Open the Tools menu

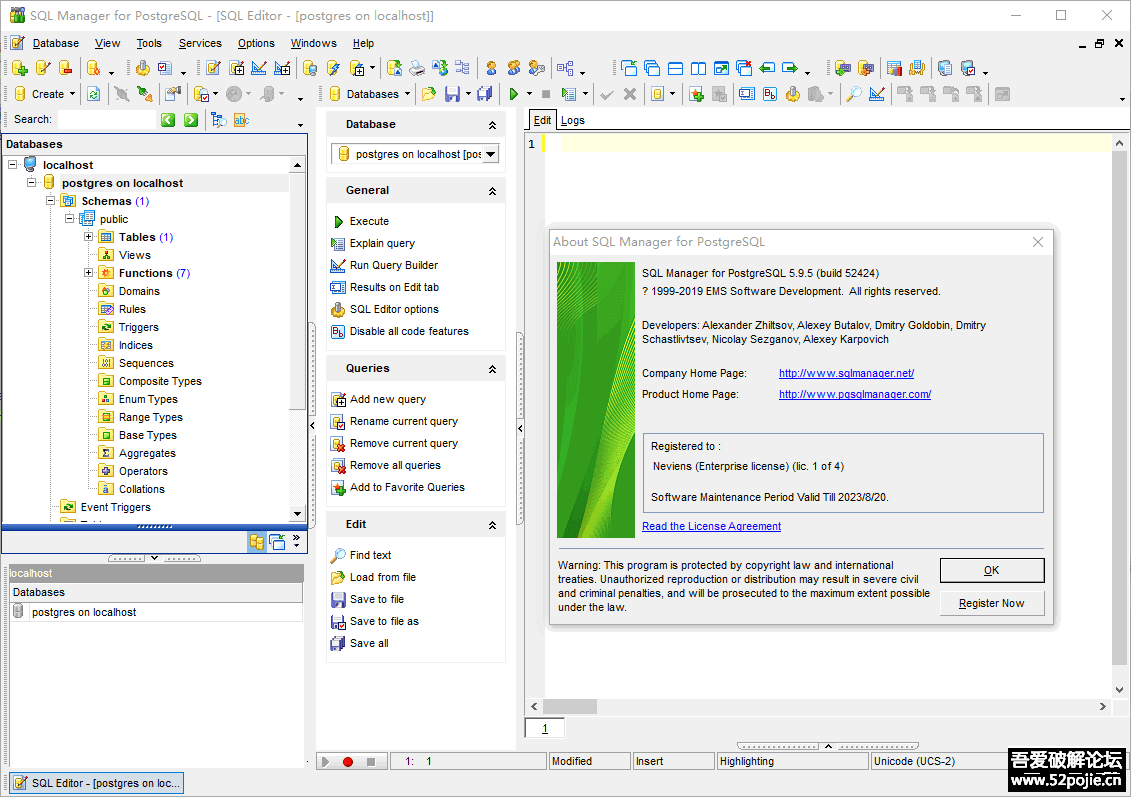tap(149, 43)
